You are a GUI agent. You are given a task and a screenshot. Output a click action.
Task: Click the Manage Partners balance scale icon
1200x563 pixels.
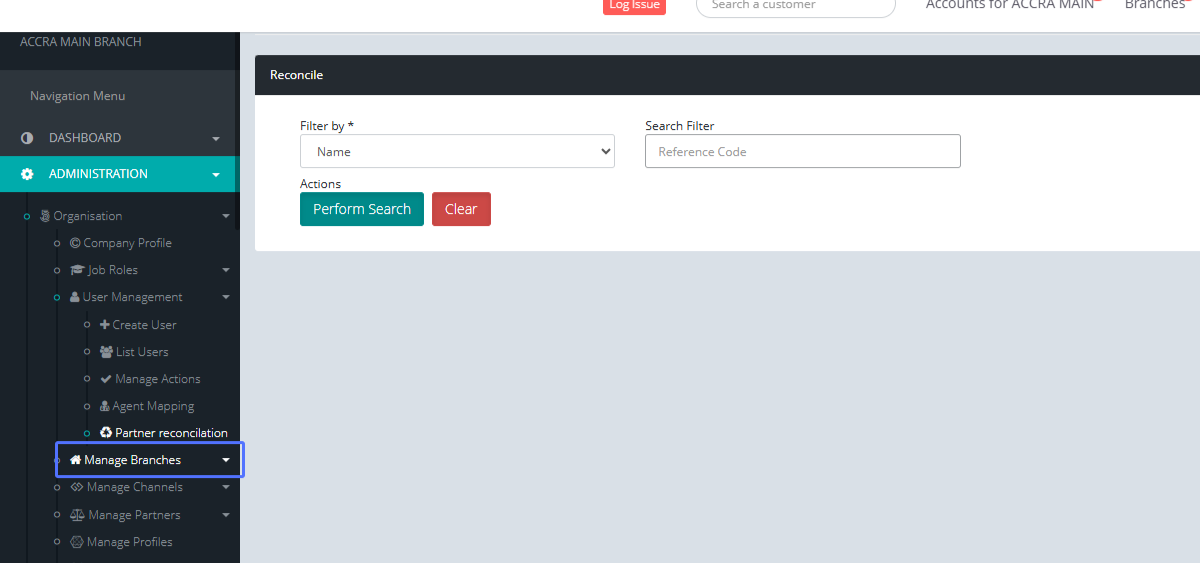[x=77, y=515]
